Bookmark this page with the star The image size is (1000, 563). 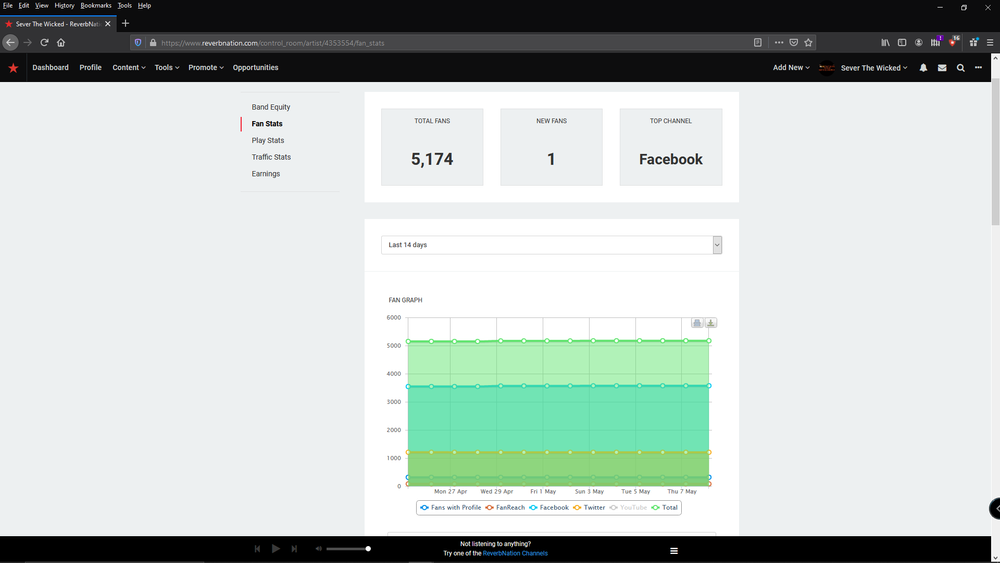tap(808, 43)
